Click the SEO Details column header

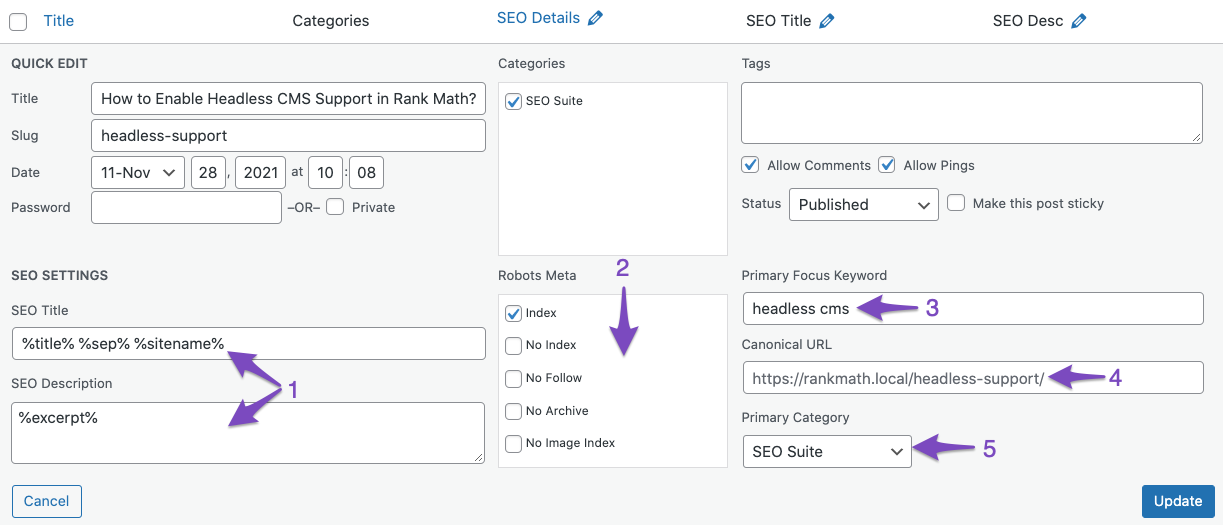(538, 18)
